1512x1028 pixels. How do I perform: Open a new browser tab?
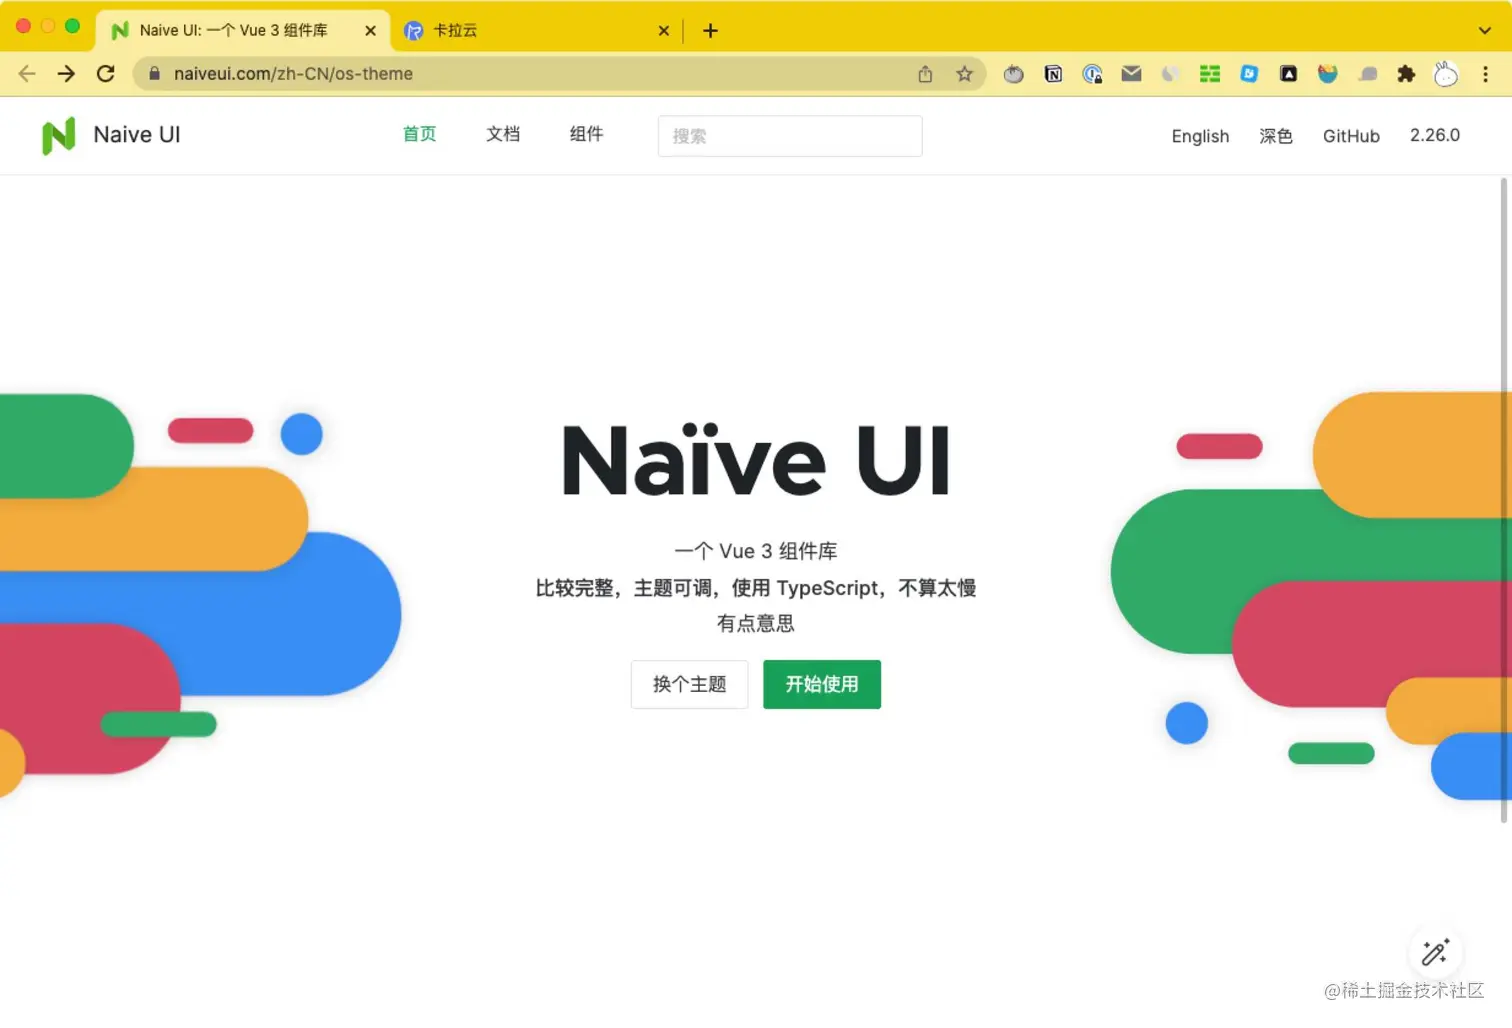click(x=710, y=30)
